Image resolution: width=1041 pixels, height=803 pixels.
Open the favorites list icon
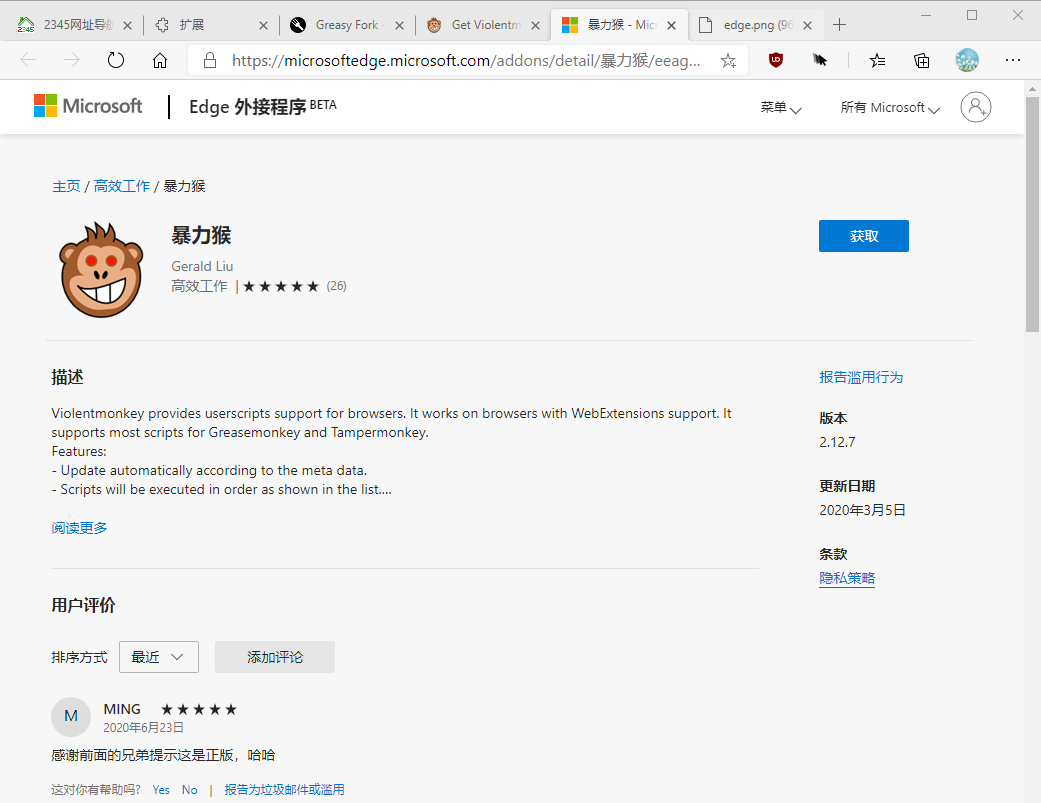pyautogui.click(x=877, y=60)
